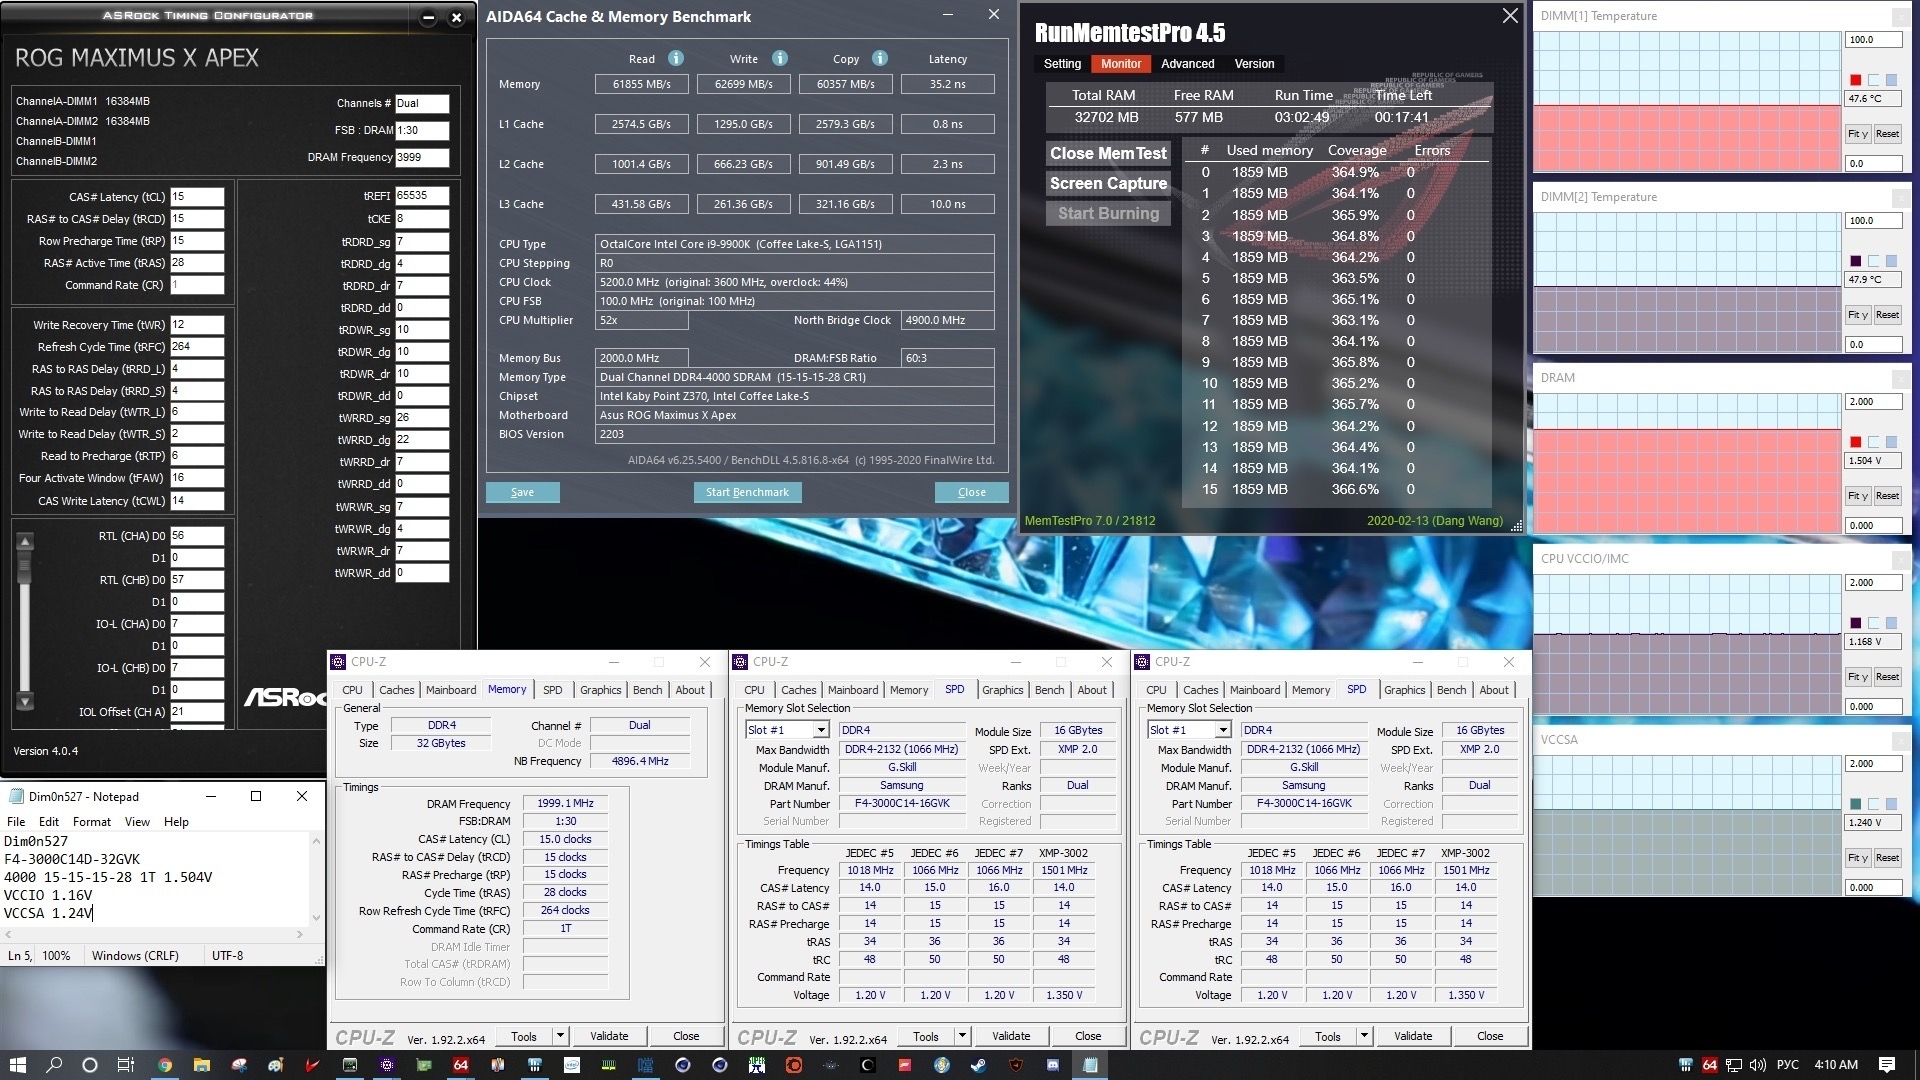Image resolution: width=1920 pixels, height=1080 pixels.
Task: Select the Mainboard tab in left CPU-Z
Action: click(x=451, y=690)
